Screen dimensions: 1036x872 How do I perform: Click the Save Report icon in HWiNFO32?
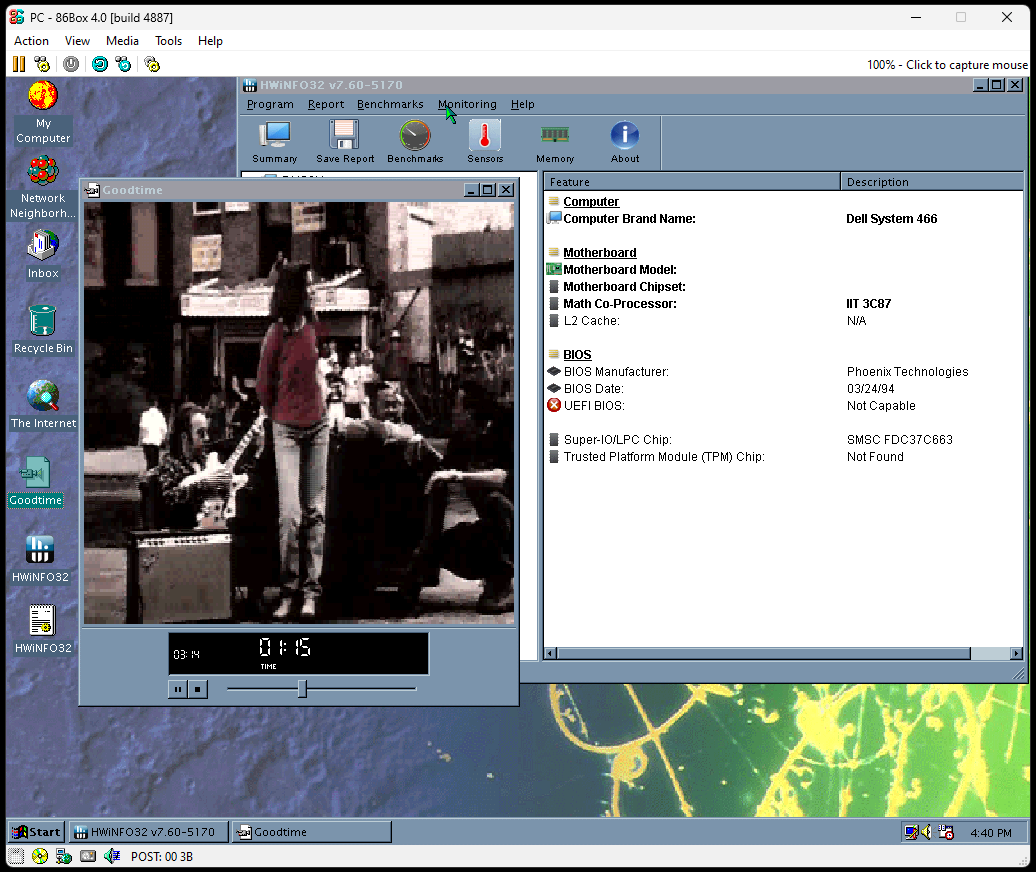tap(344, 141)
